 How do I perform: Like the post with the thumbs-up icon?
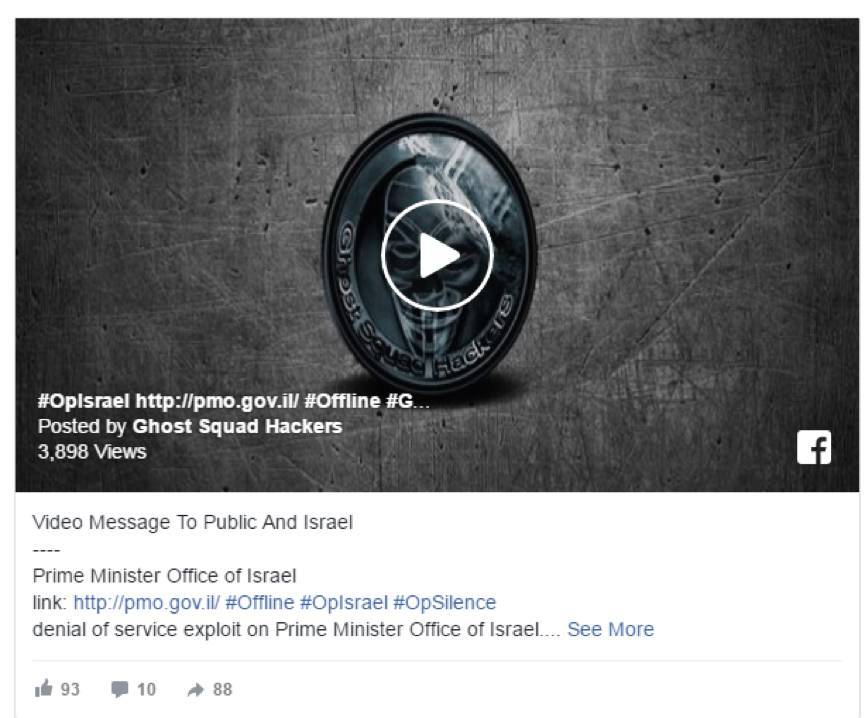[x=43, y=689]
